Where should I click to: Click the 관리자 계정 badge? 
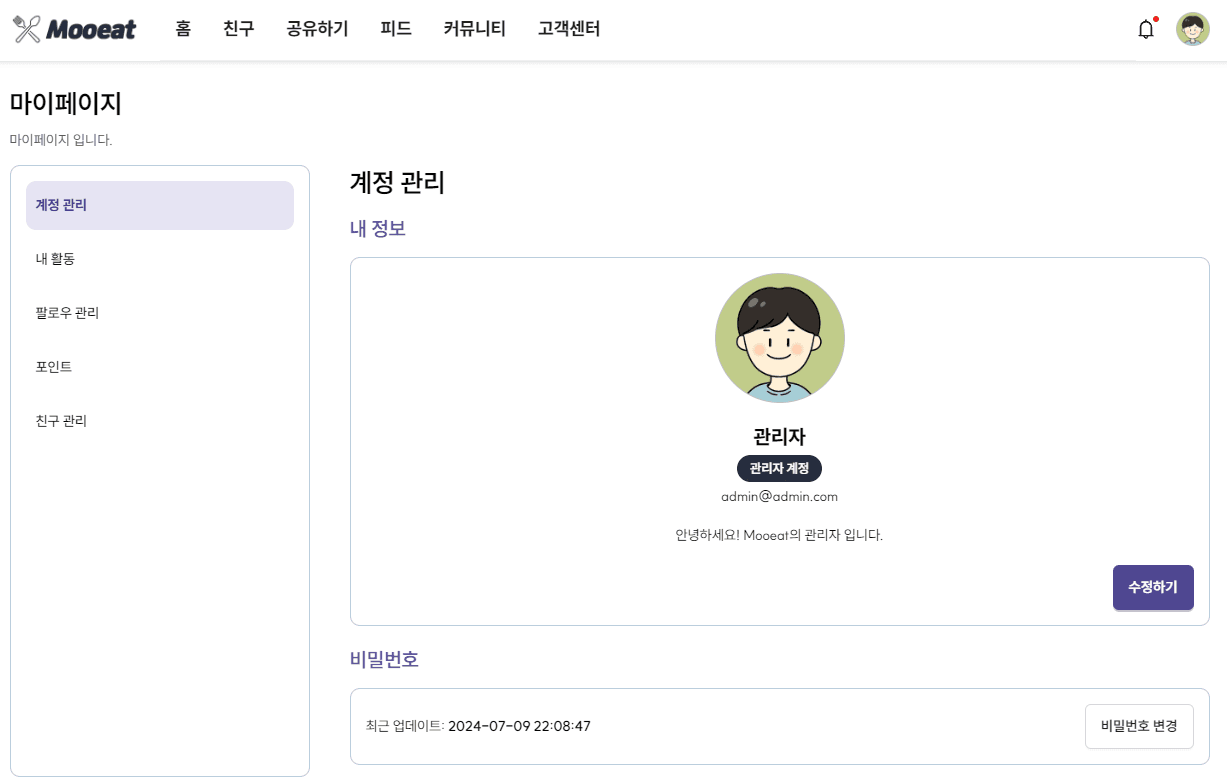780,468
